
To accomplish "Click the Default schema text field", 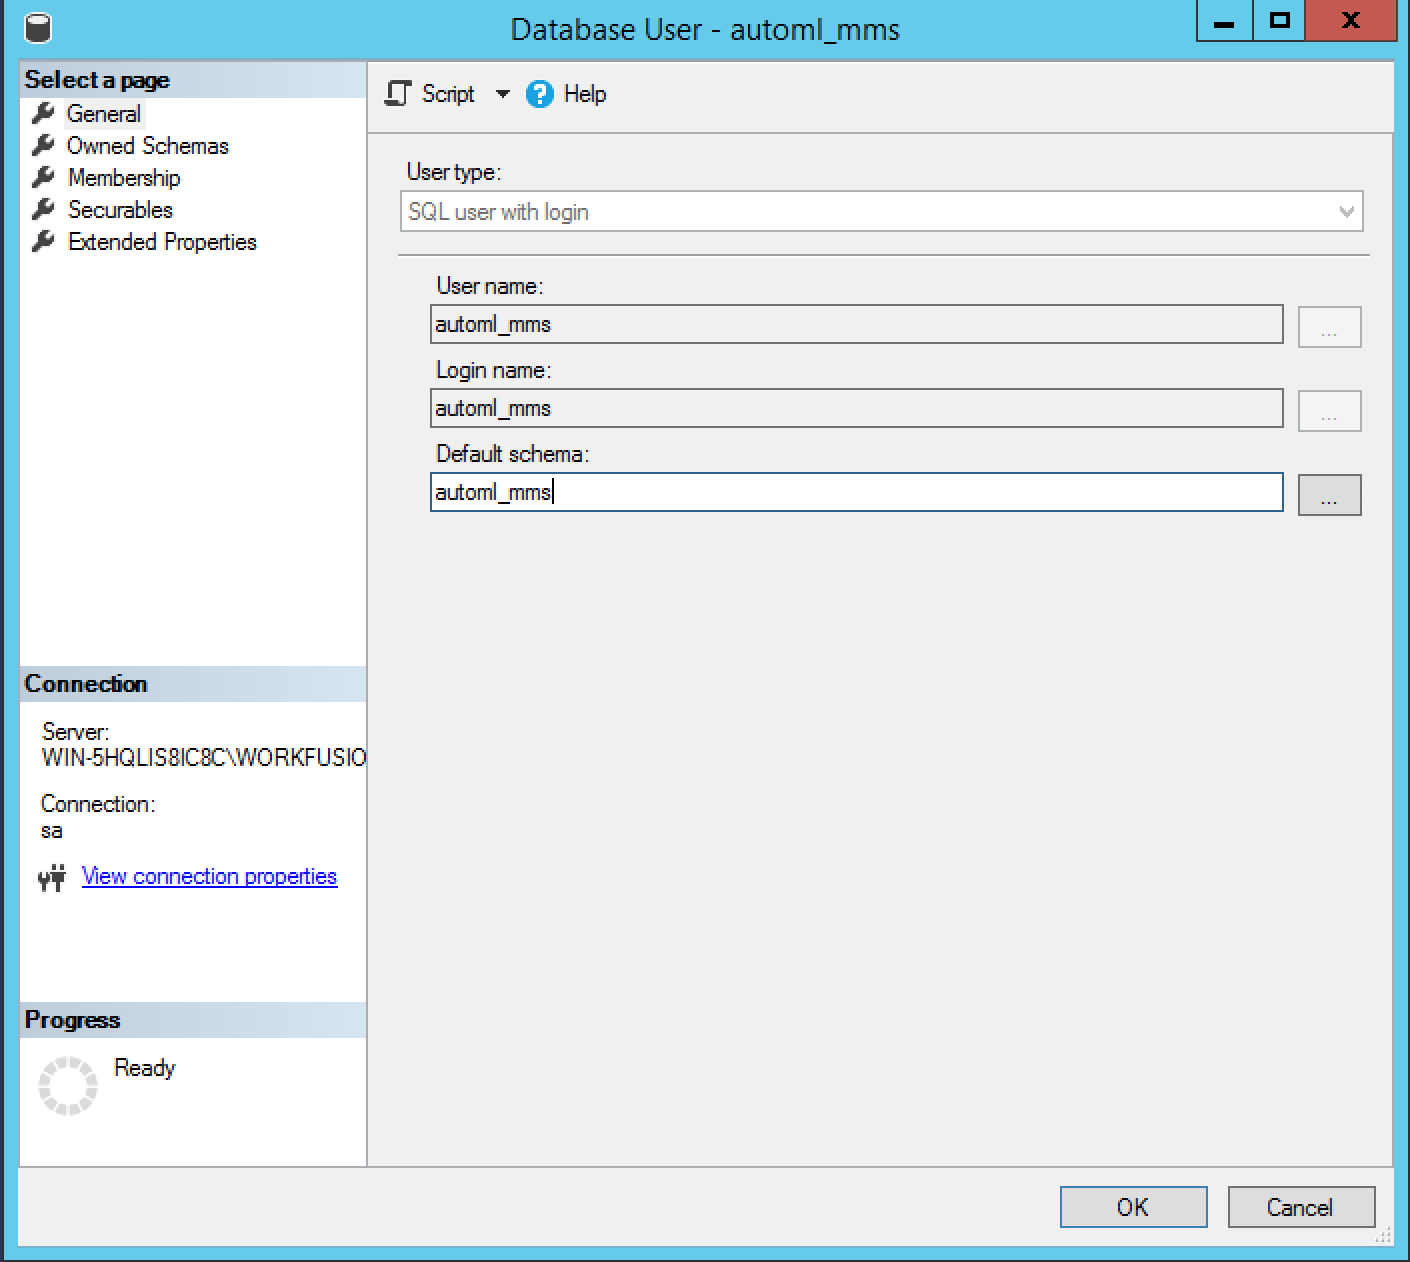I will click(857, 492).
